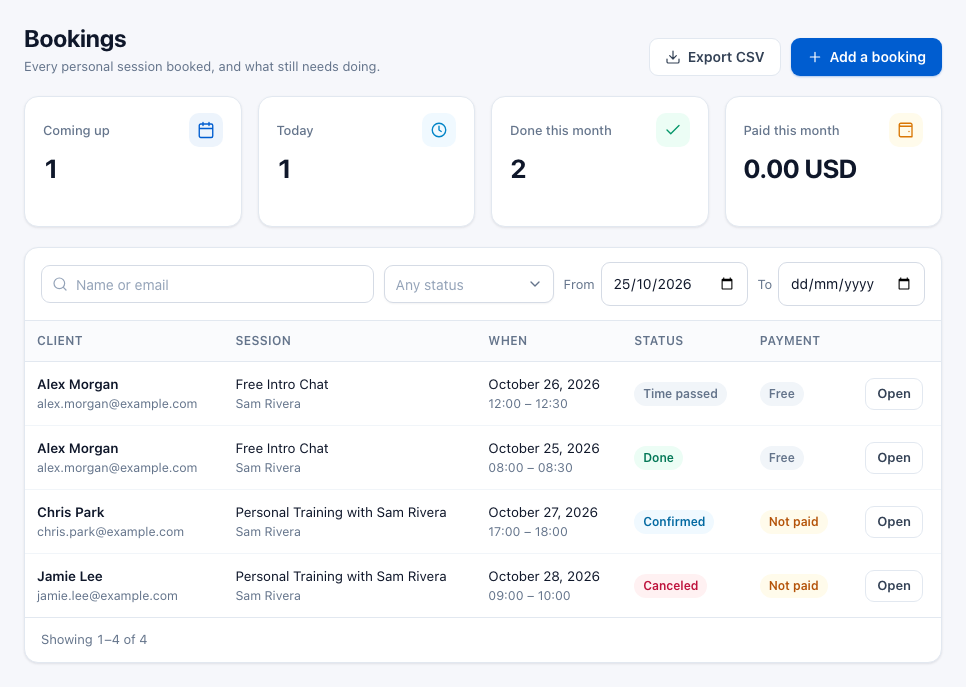Open the To date calendar picker icon

[x=904, y=284]
